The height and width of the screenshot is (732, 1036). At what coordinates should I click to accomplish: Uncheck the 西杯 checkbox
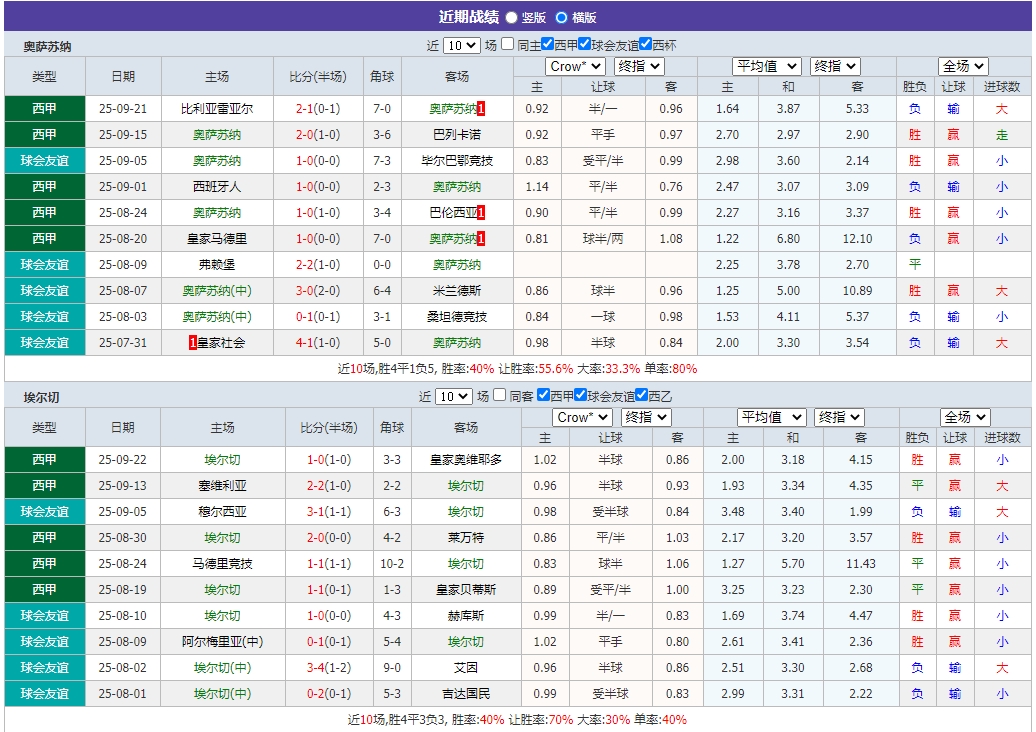pyautogui.click(x=645, y=44)
